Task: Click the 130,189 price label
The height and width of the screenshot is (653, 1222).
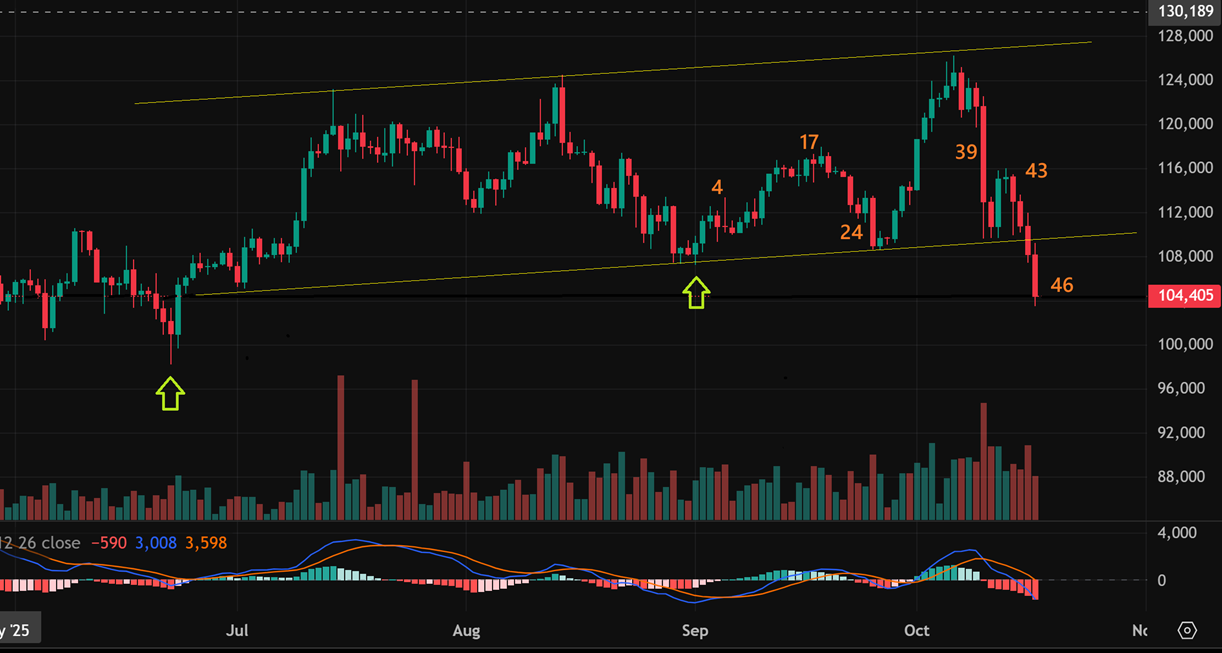Action: click(1185, 12)
